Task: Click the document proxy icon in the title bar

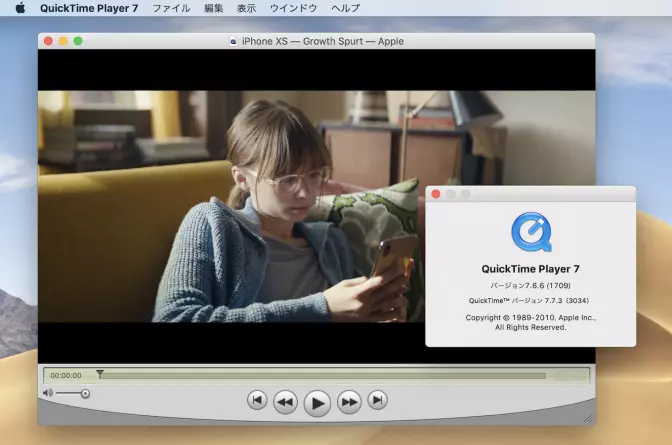Action: click(233, 41)
